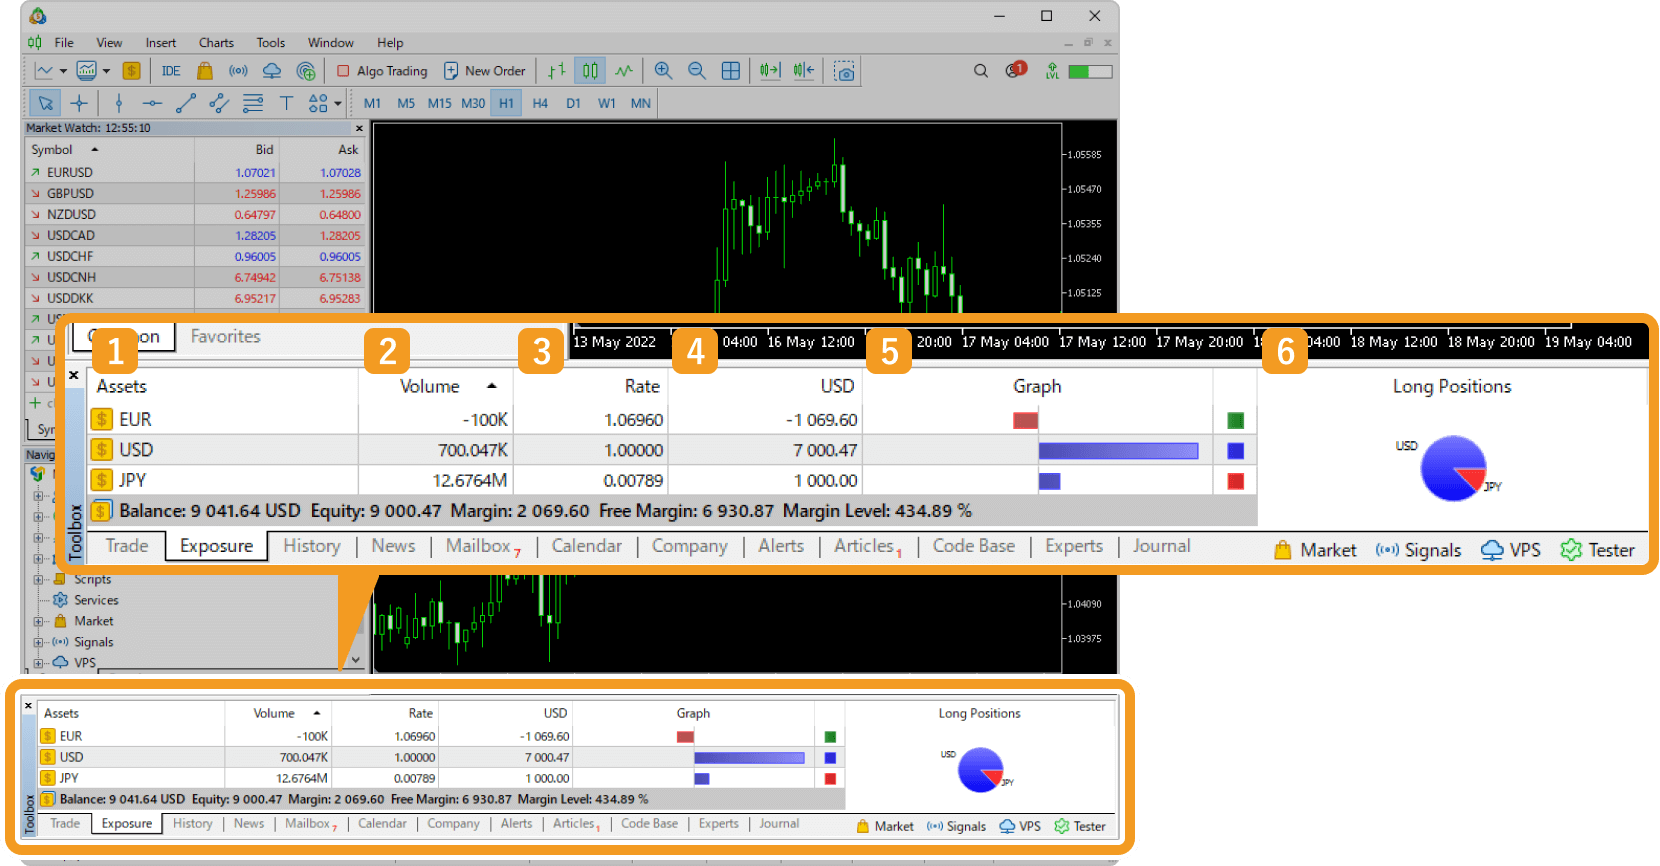
Task: Click the tile windows grid icon
Action: (x=731, y=71)
